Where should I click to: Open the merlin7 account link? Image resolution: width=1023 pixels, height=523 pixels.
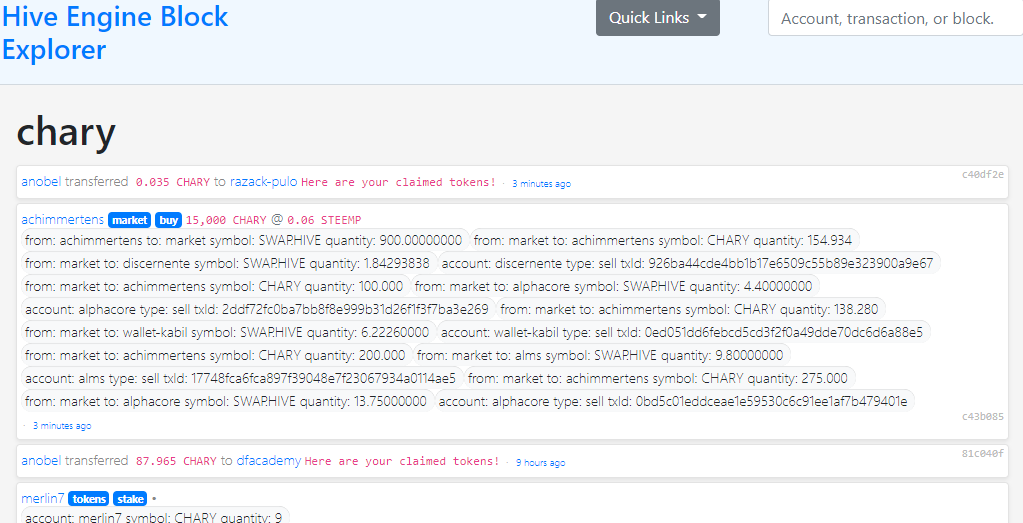point(43,499)
